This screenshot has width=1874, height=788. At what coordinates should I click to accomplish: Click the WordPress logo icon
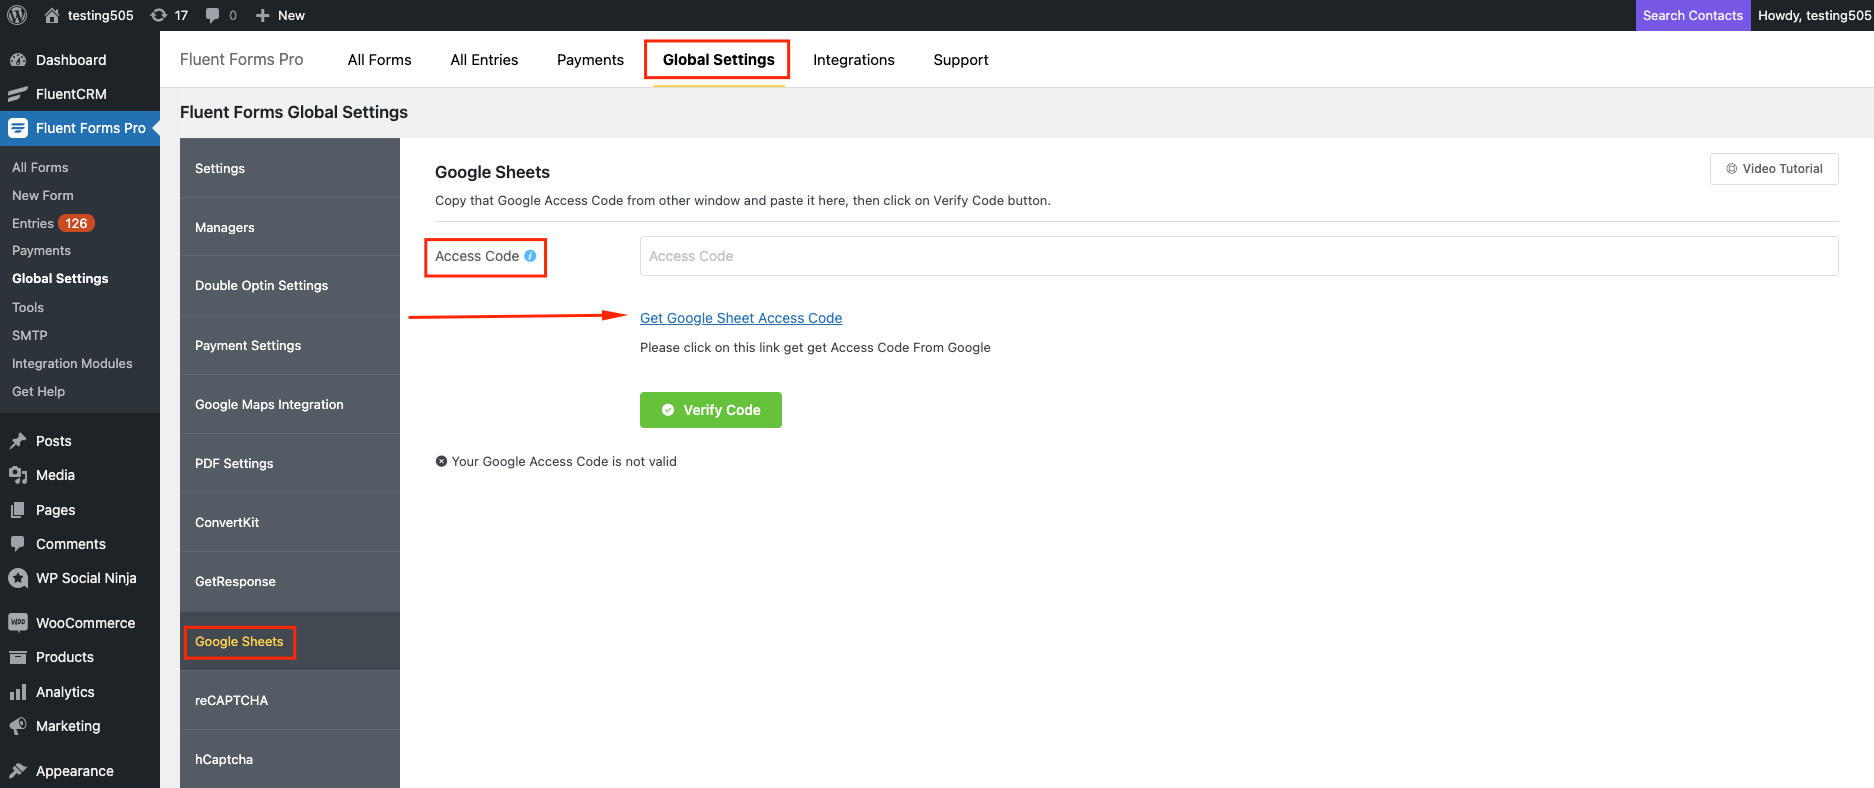pyautogui.click(x=17, y=15)
